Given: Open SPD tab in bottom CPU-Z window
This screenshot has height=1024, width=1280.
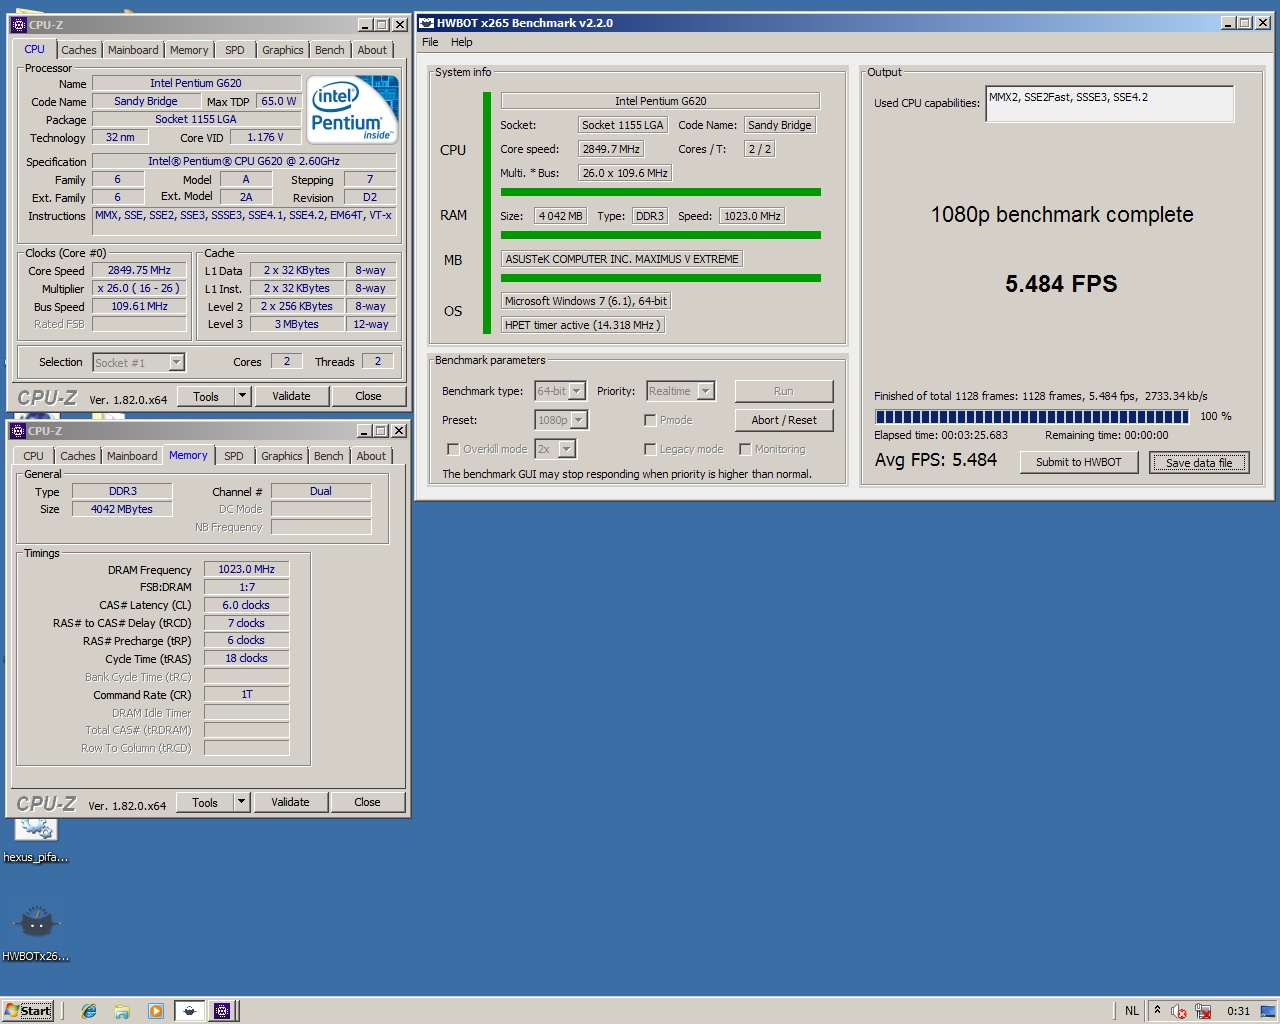Looking at the screenshot, I should coord(234,456).
